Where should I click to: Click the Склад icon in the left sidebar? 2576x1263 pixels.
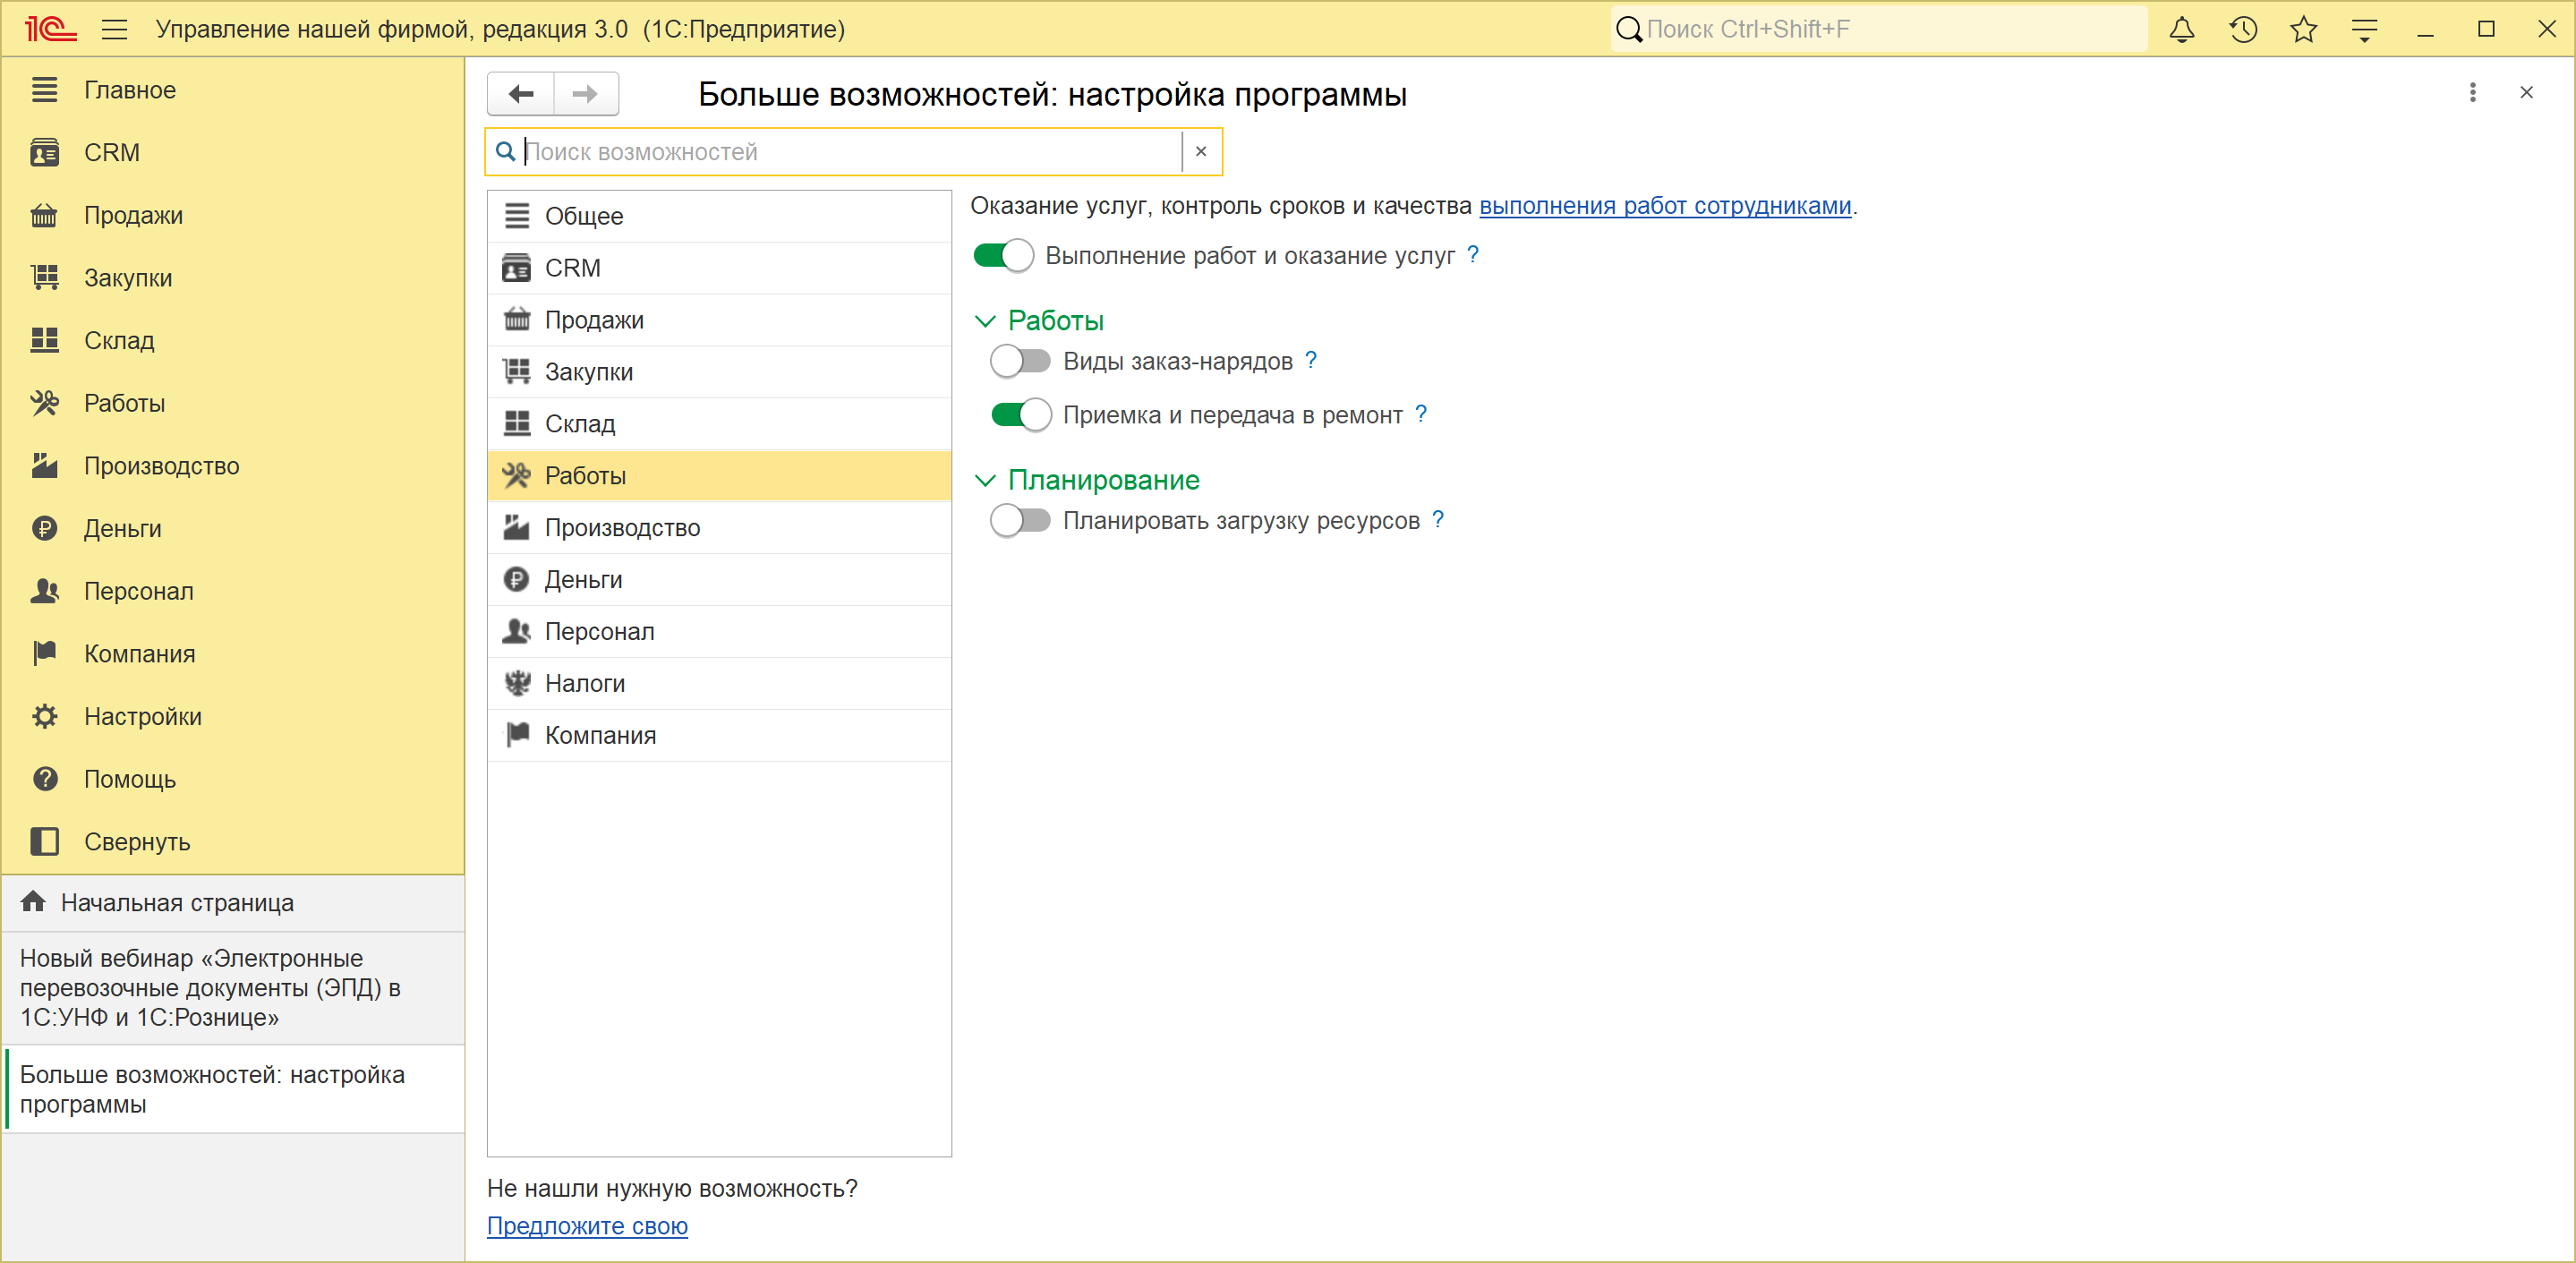click(x=44, y=340)
